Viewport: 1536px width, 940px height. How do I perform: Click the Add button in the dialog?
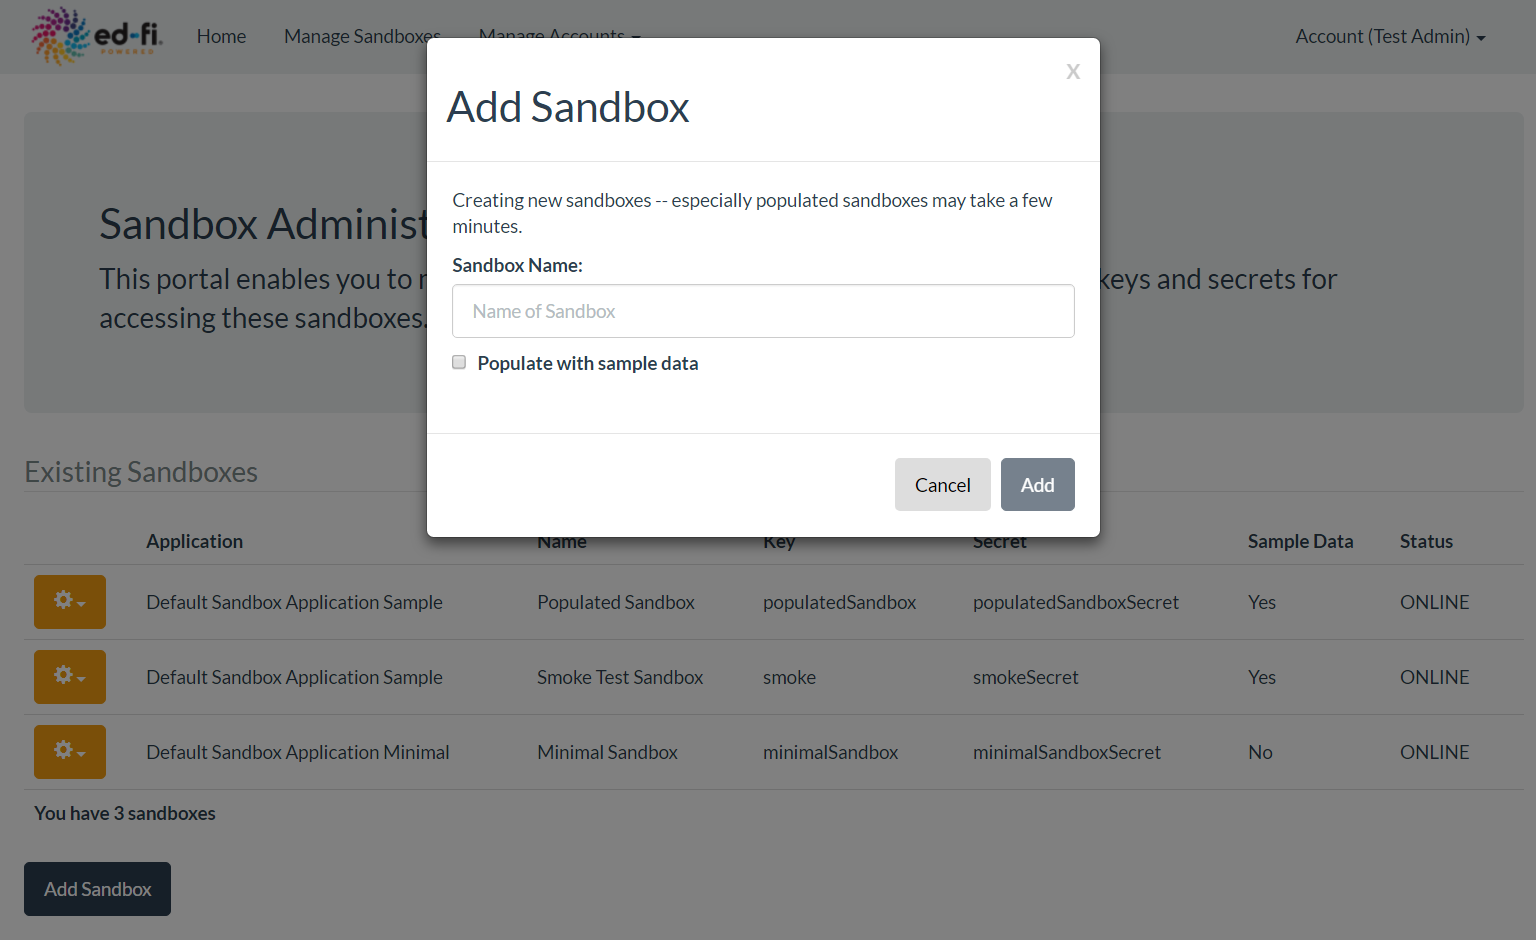point(1037,484)
